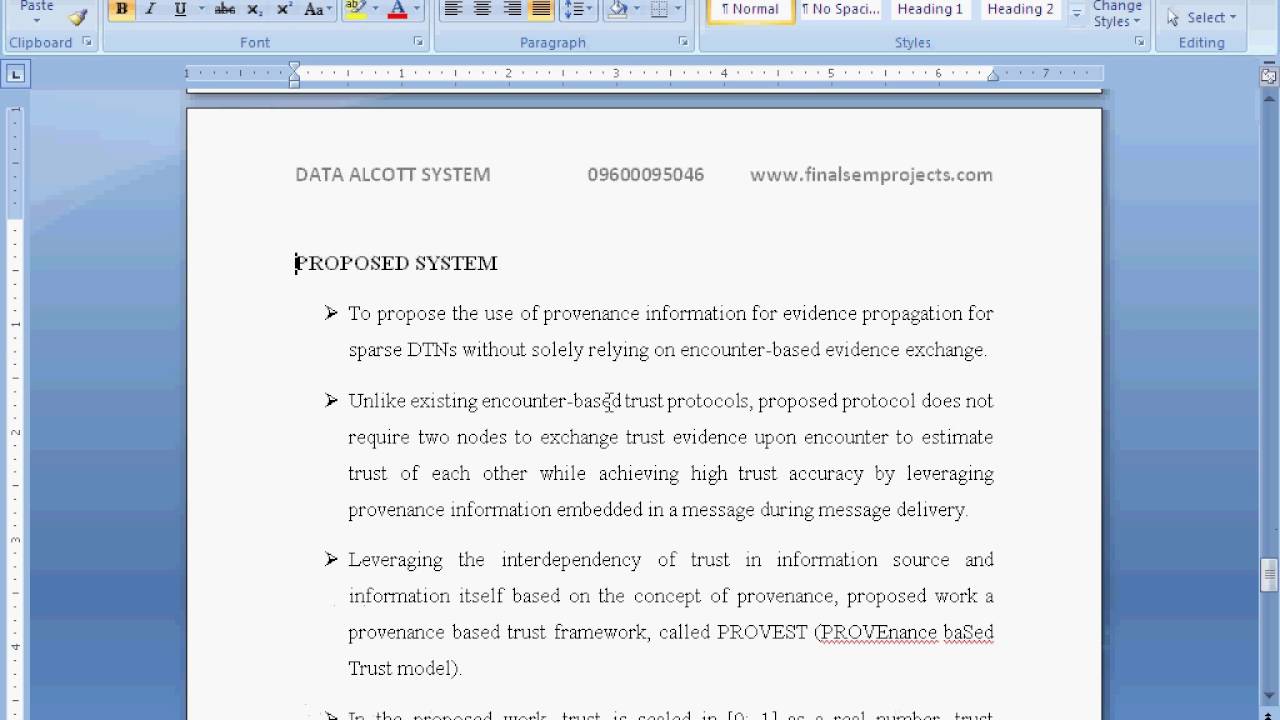Viewport: 1280px width, 720px height.
Task: Click header text DATA ALCOTT SYSTEM
Action: (393, 175)
